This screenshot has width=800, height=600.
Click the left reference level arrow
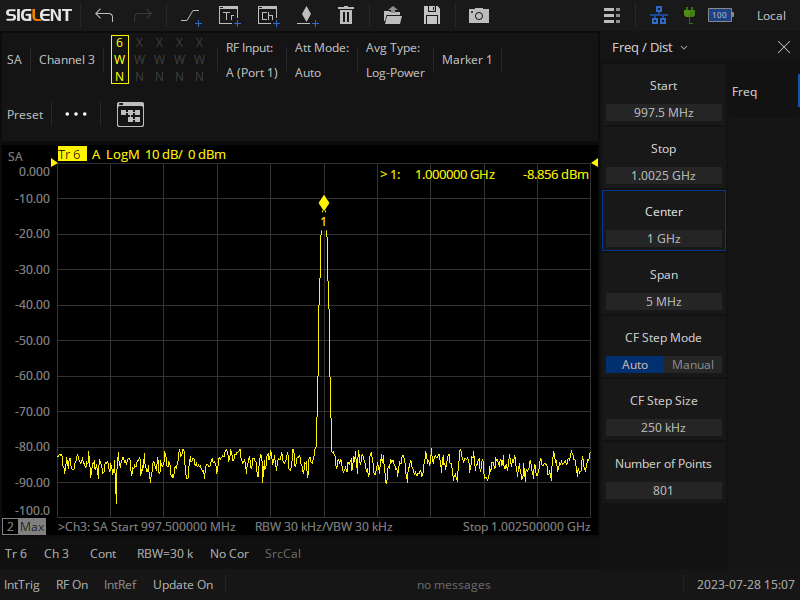(54, 162)
